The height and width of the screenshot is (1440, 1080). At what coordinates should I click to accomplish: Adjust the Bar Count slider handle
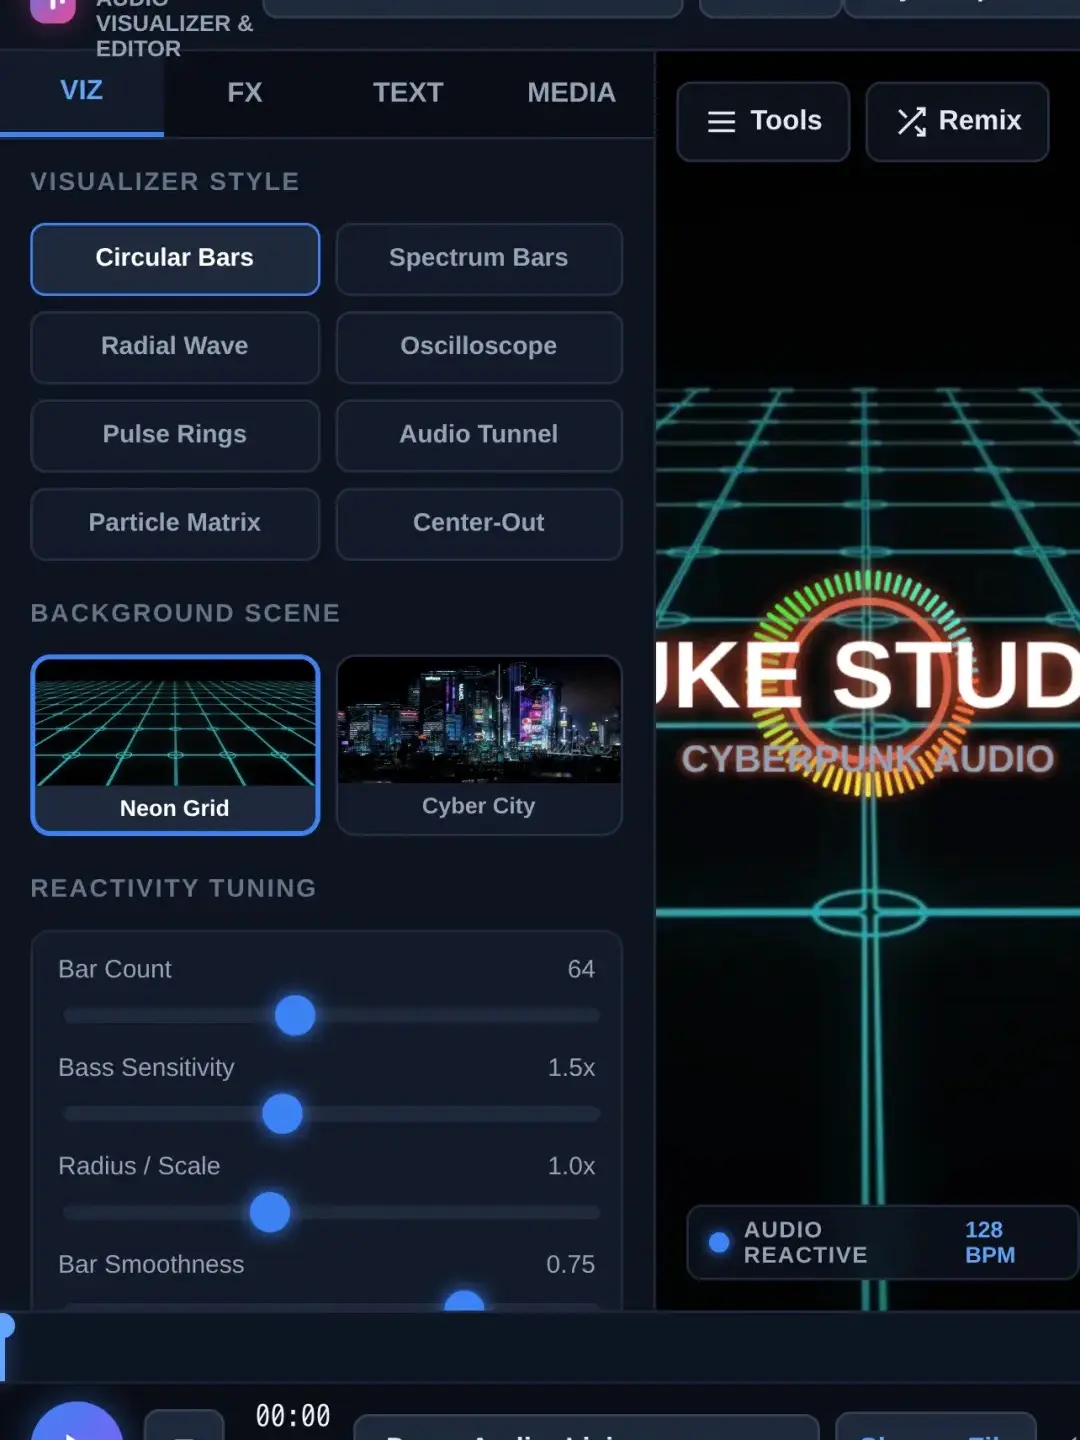(295, 1015)
